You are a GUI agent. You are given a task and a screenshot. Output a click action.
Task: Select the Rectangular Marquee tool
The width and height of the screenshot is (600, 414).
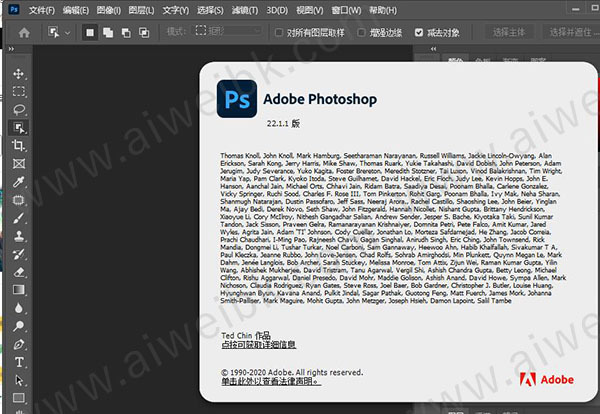pyautogui.click(x=18, y=91)
